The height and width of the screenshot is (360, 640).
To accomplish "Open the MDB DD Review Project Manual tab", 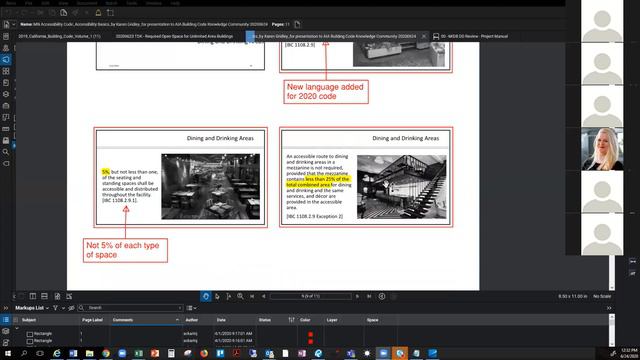I will point(474,36).
